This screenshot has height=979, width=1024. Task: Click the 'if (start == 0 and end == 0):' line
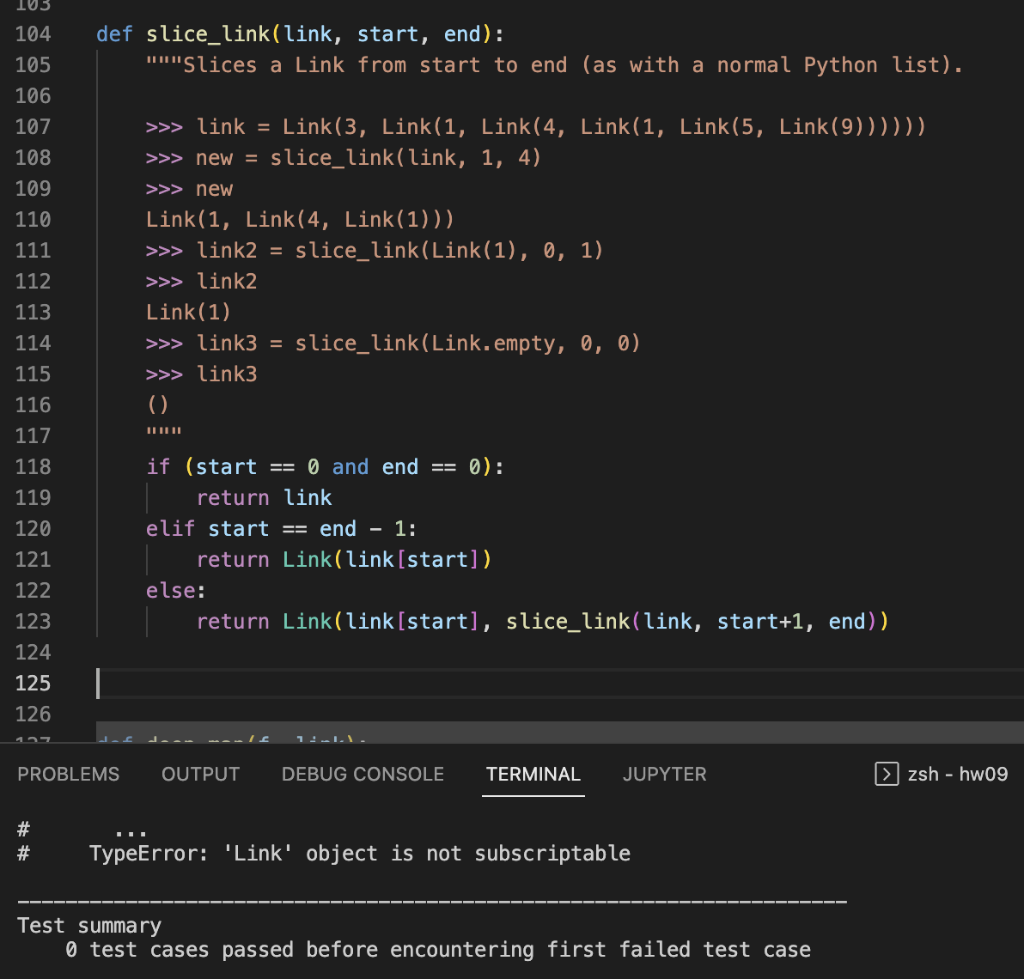tap(325, 467)
